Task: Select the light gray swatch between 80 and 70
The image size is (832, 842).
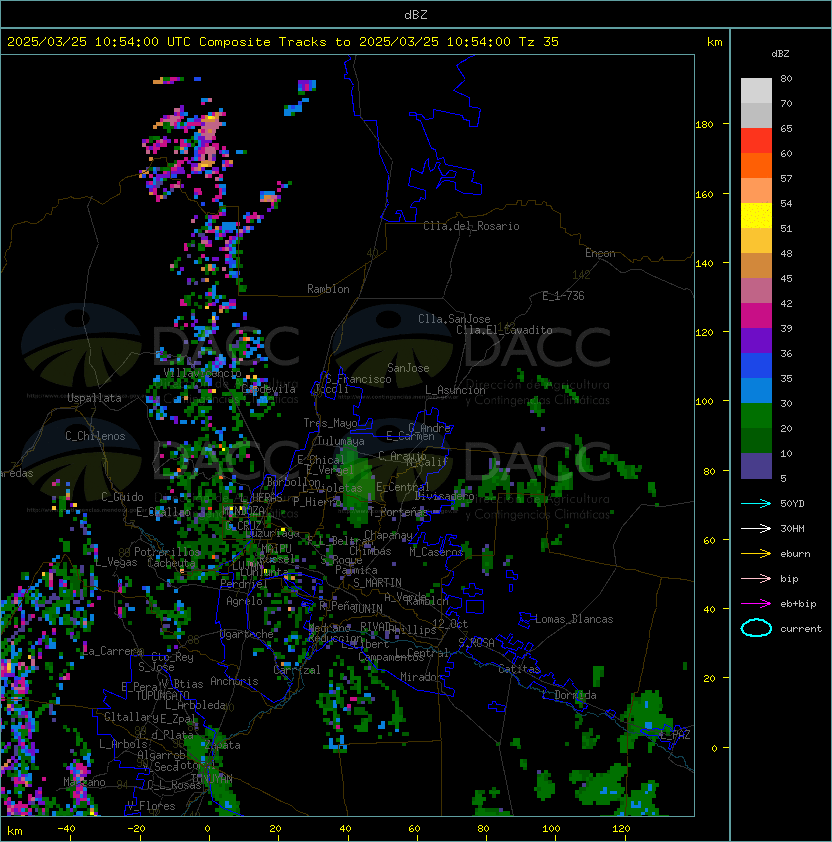Action: click(x=756, y=90)
